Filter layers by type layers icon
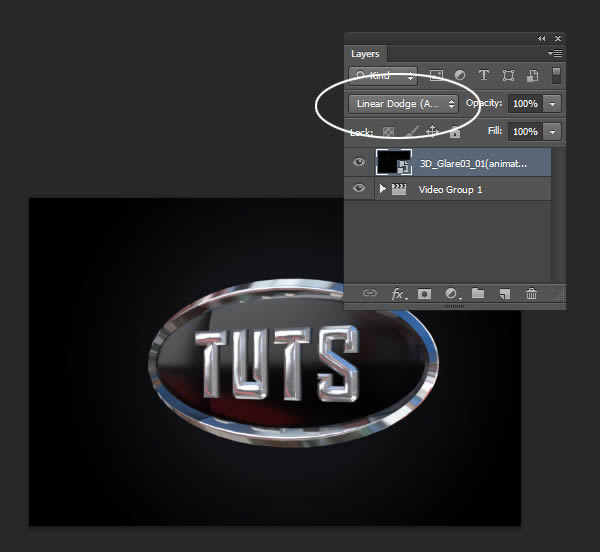 (484, 75)
